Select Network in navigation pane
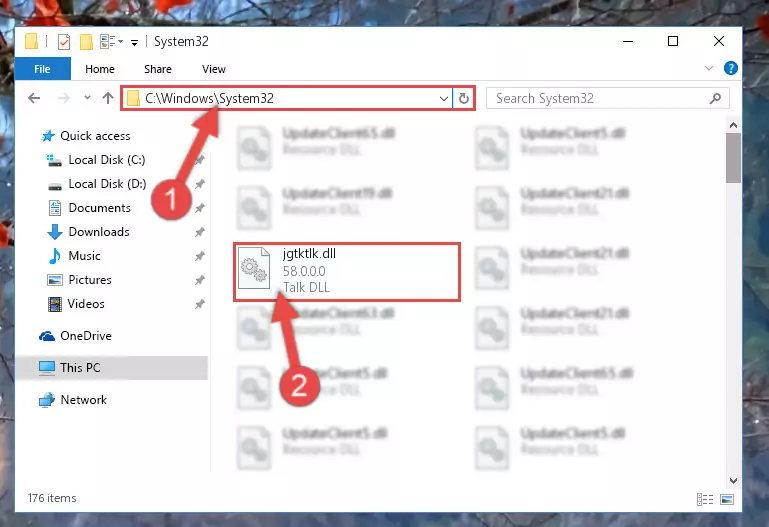Screen dimensions: 769x527 [83, 400]
